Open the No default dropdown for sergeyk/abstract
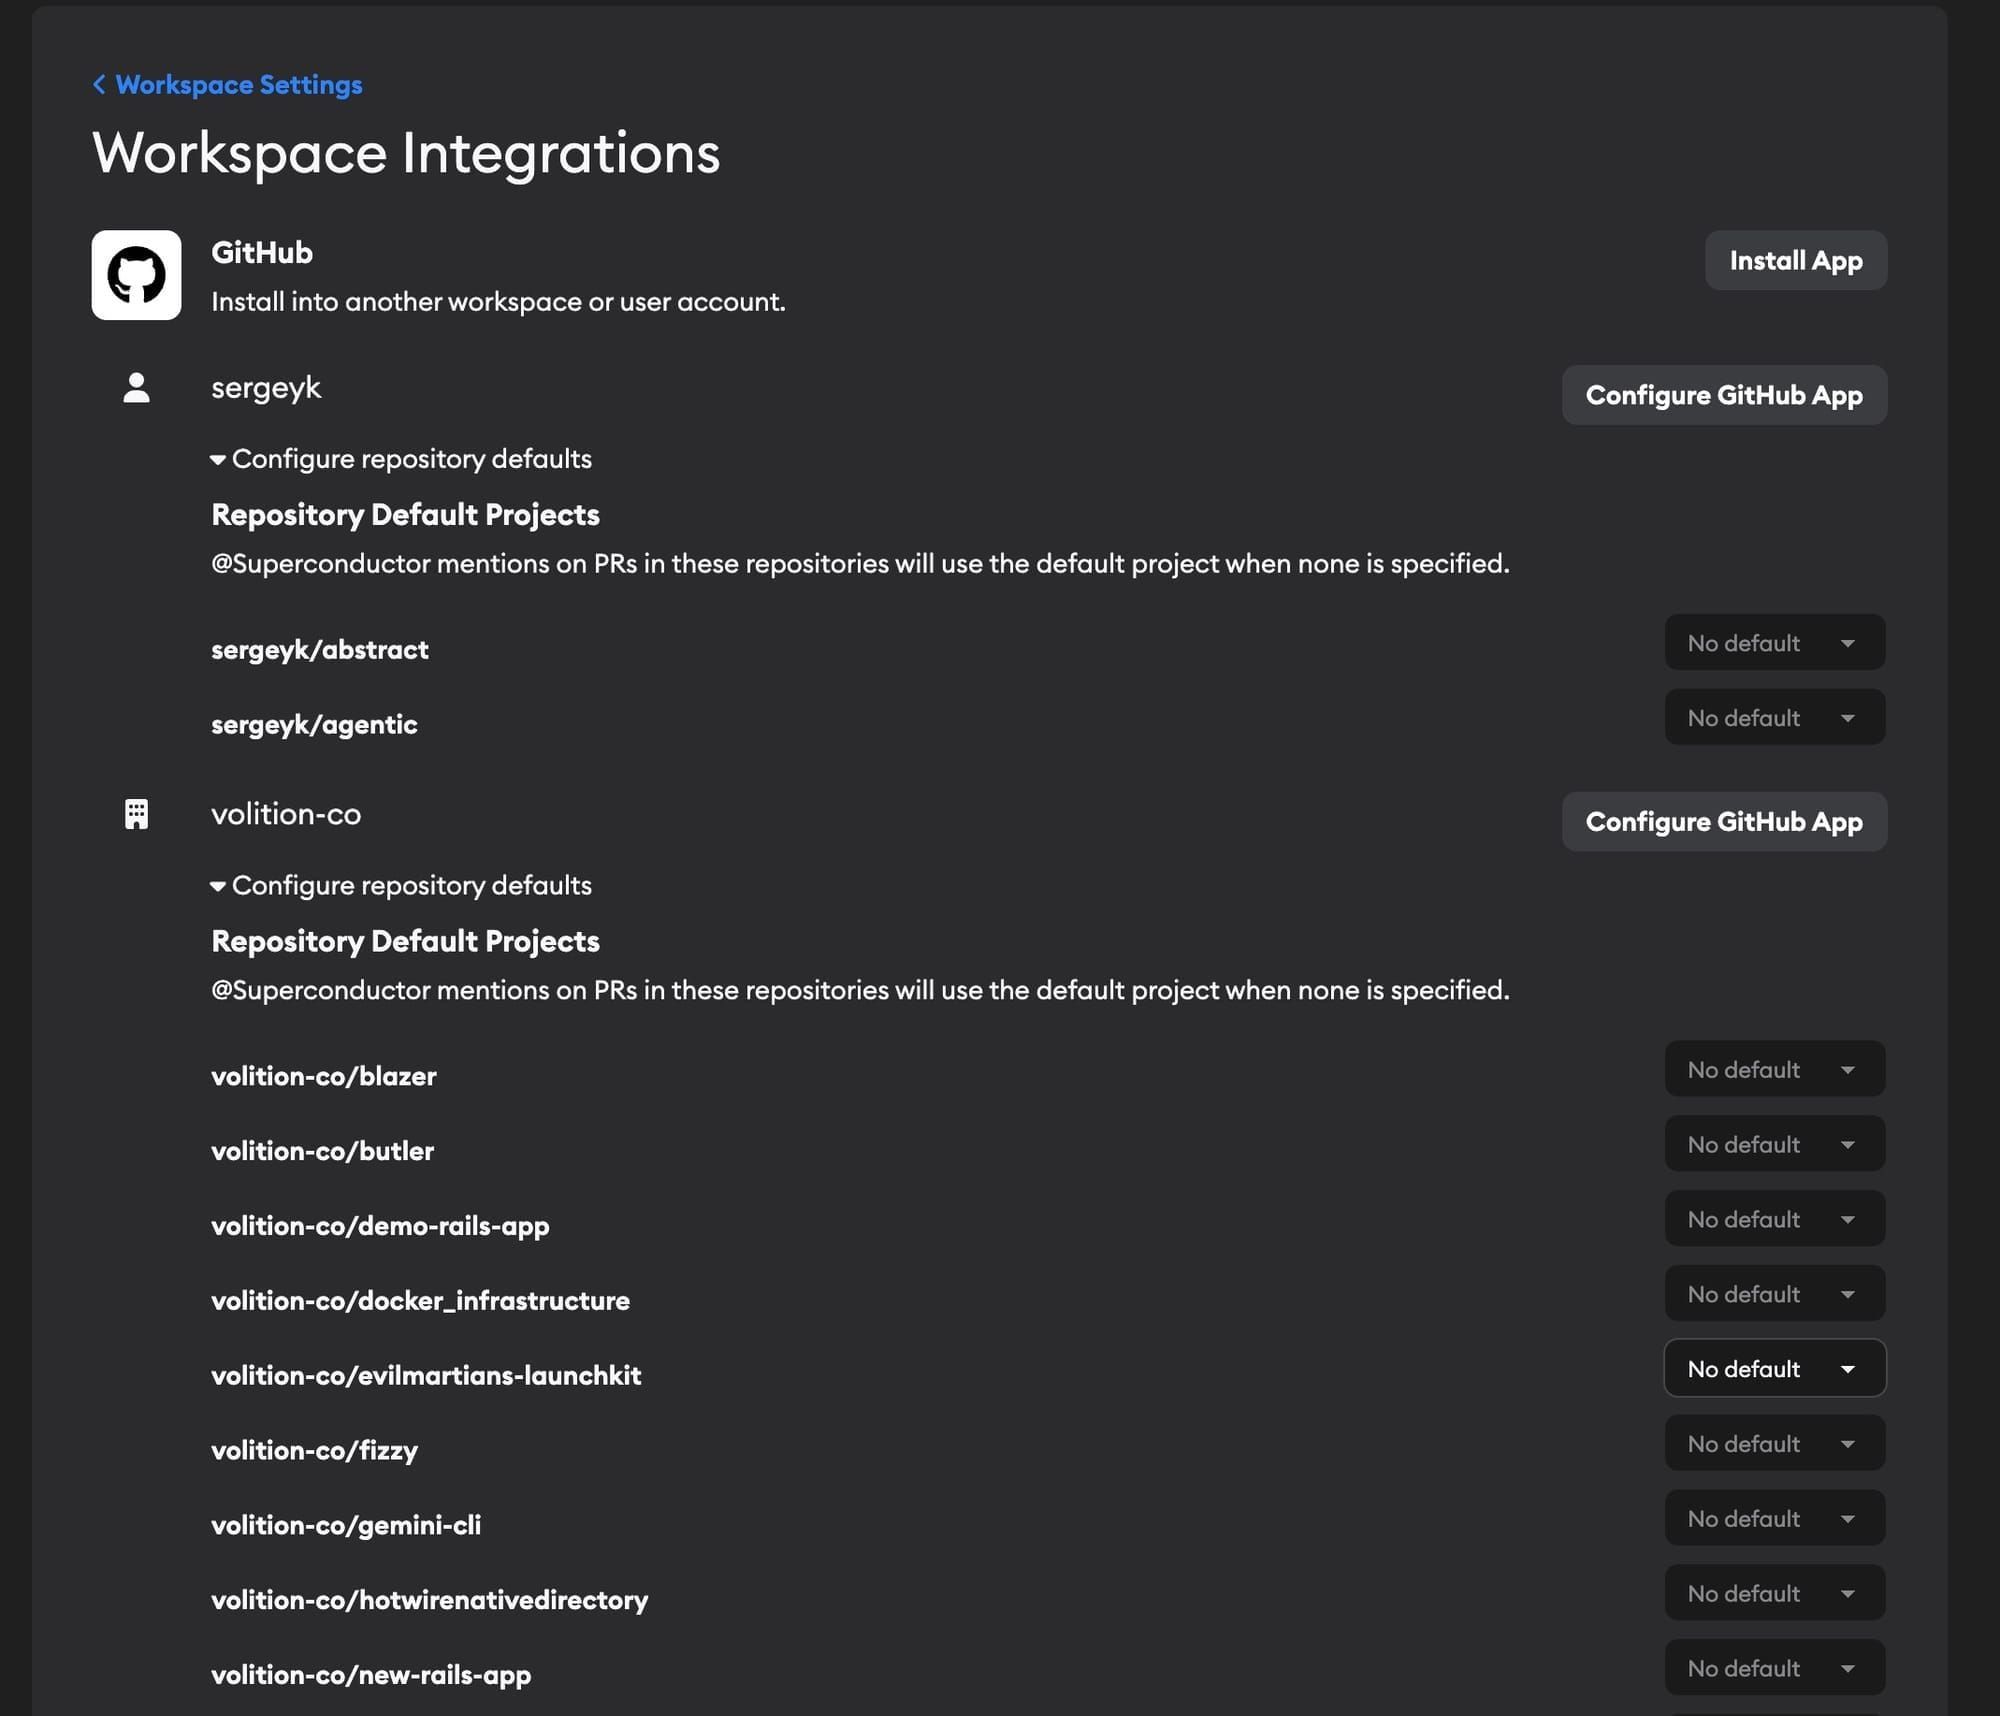This screenshot has height=1716, width=2000. pyautogui.click(x=1775, y=643)
